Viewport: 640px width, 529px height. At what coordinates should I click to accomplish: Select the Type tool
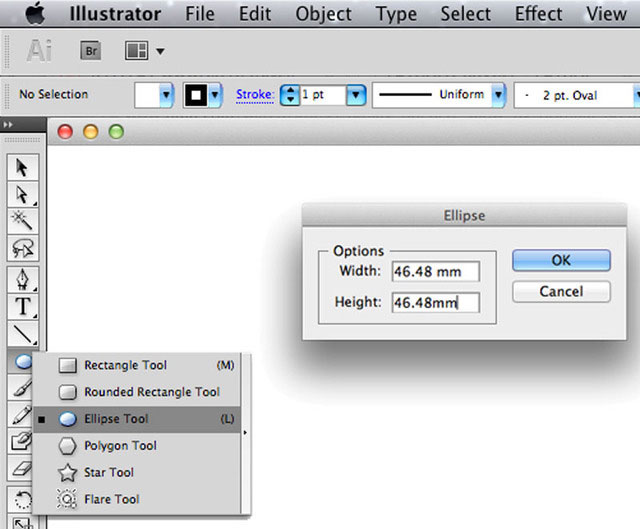[23, 307]
